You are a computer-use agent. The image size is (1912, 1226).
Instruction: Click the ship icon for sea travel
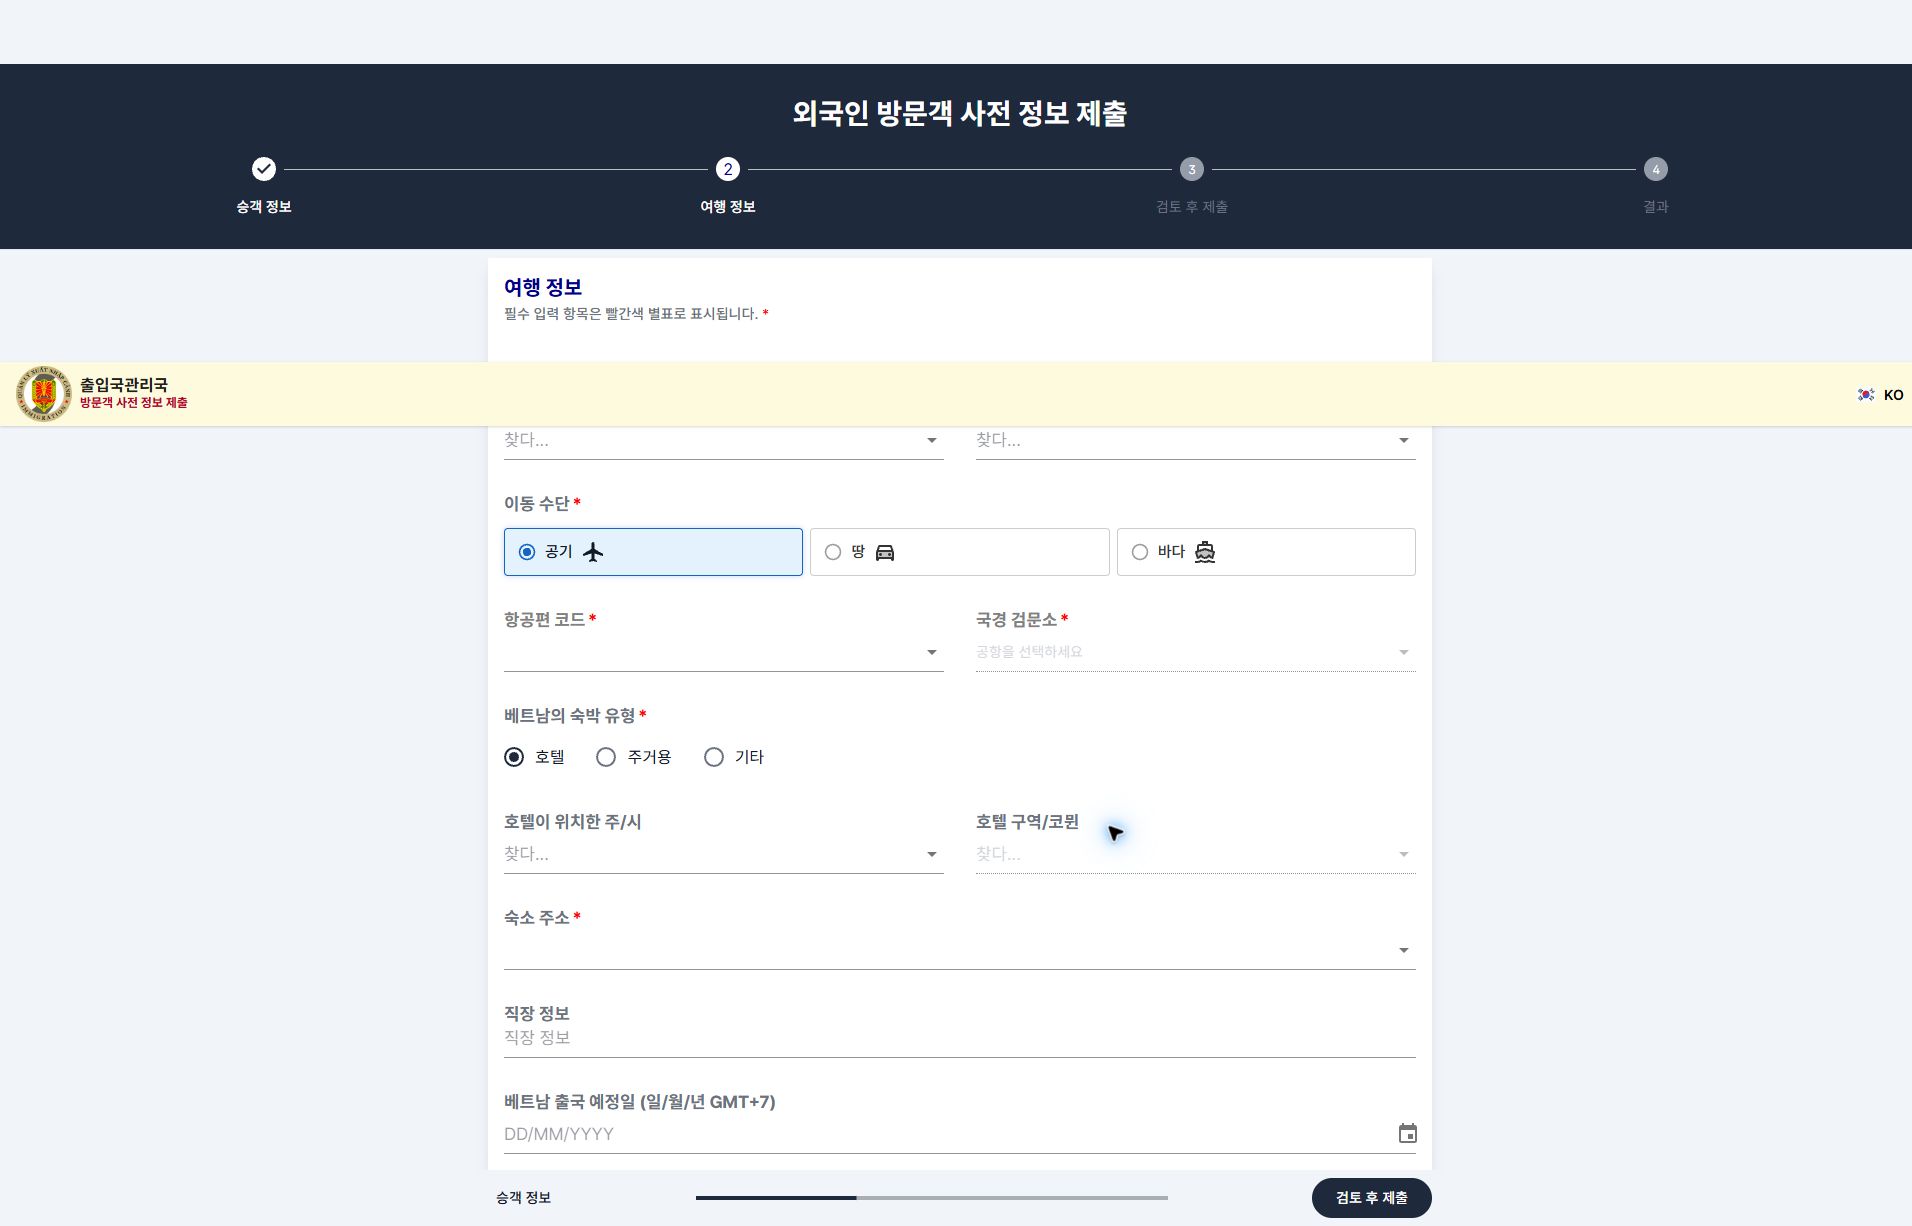pos(1205,552)
